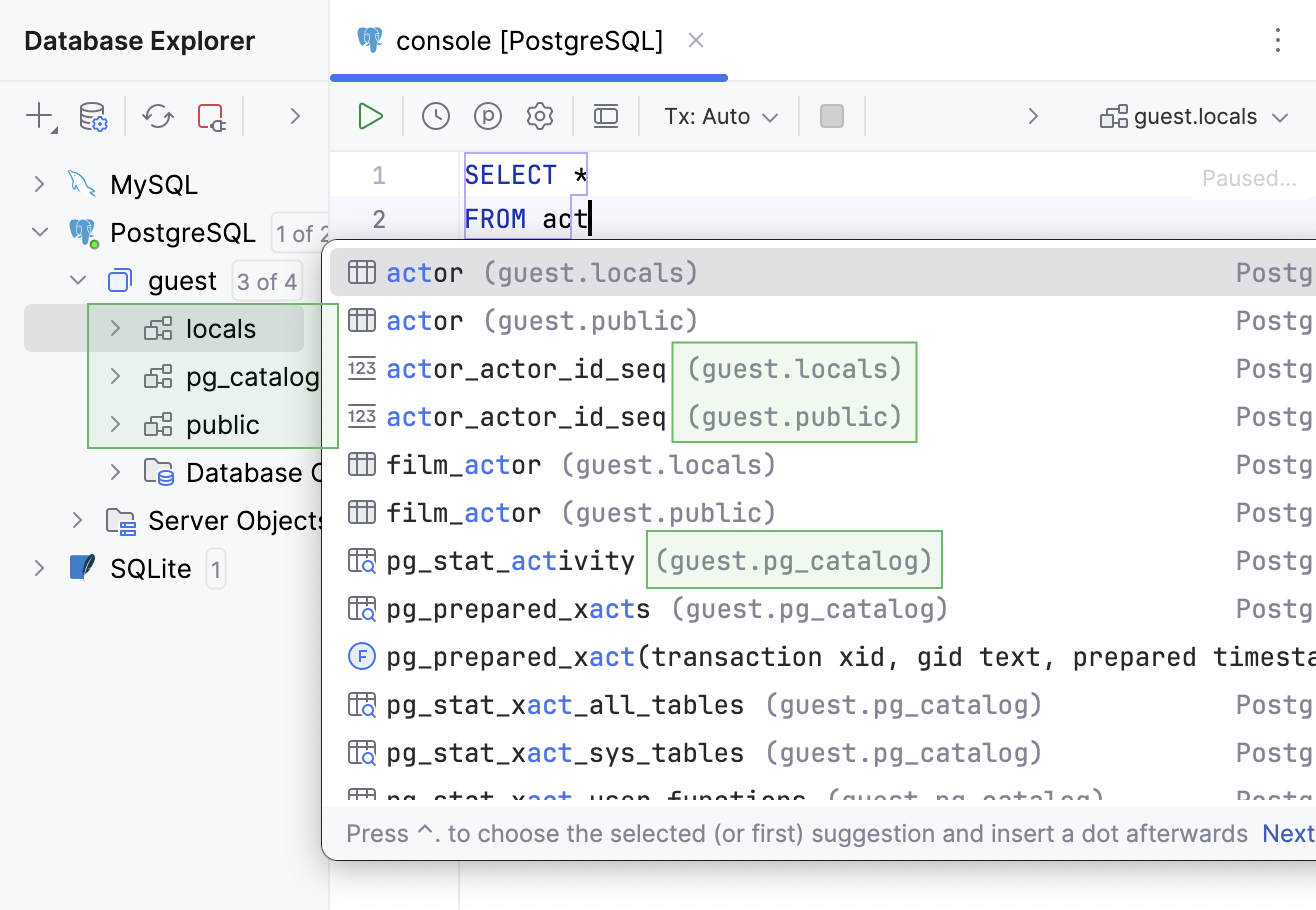Expand the SQLite data source node
Screen dimensions: 1316x910
pos(39,568)
